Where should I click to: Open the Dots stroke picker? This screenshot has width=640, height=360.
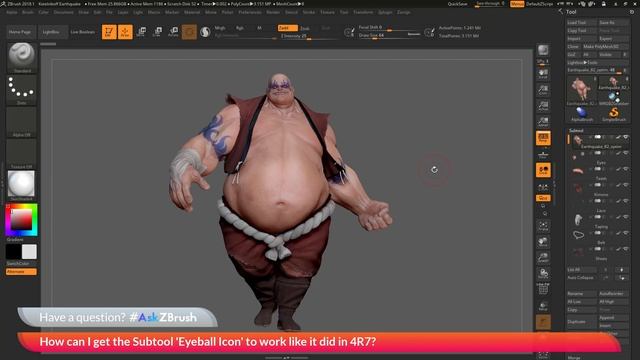21,90
